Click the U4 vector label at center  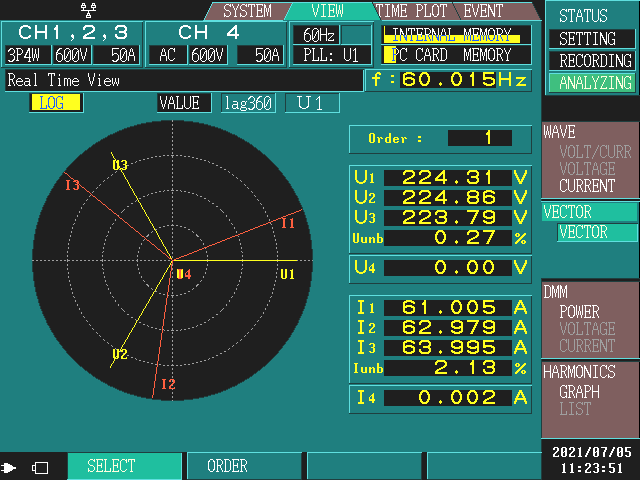click(x=184, y=274)
